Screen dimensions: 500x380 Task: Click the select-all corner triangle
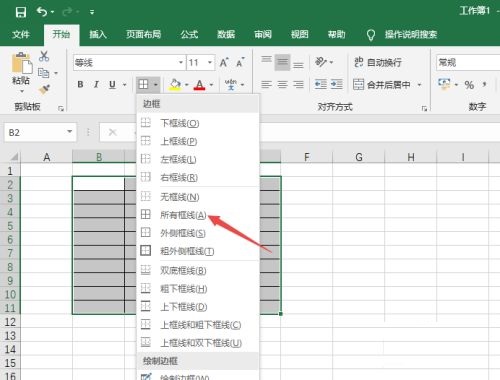13,156
